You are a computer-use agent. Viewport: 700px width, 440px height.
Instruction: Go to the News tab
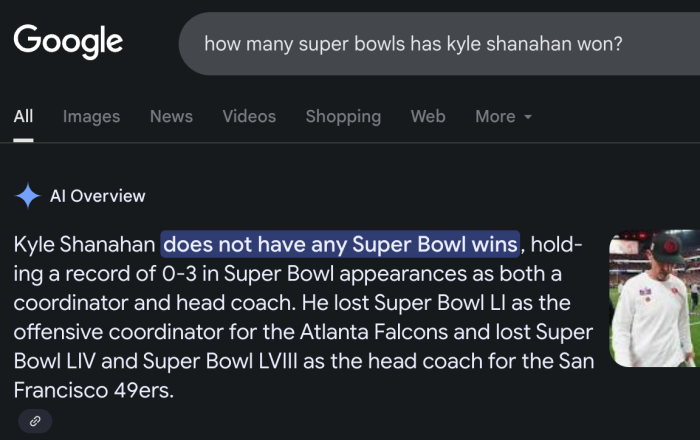point(171,116)
